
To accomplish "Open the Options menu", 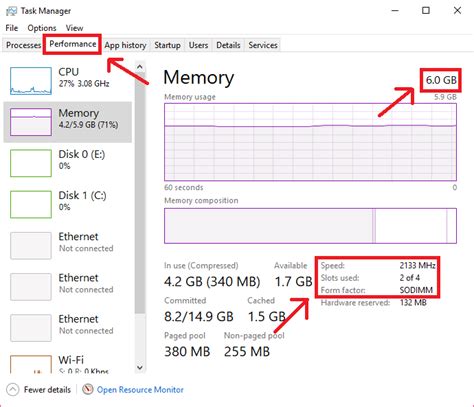I will [42, 28].
